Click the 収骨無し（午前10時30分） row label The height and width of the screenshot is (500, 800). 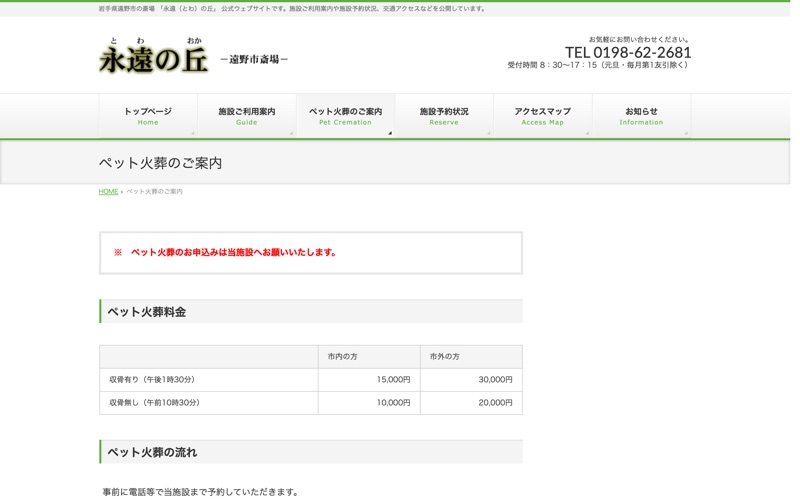click(x=155, y=403)
